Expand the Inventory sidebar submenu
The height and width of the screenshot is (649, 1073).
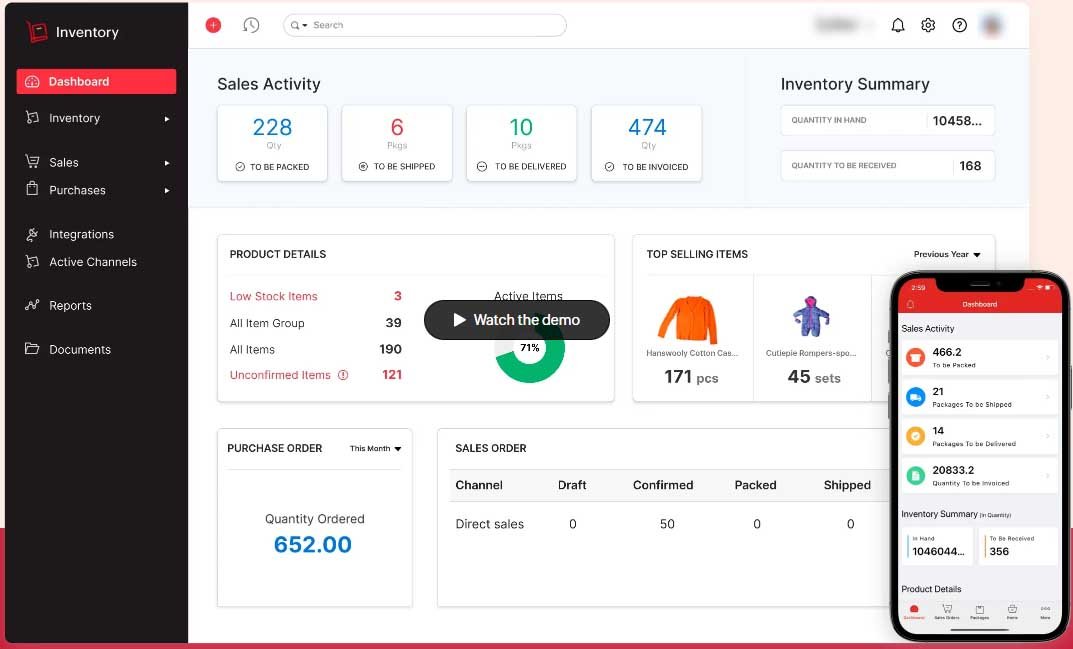[167, 119]
